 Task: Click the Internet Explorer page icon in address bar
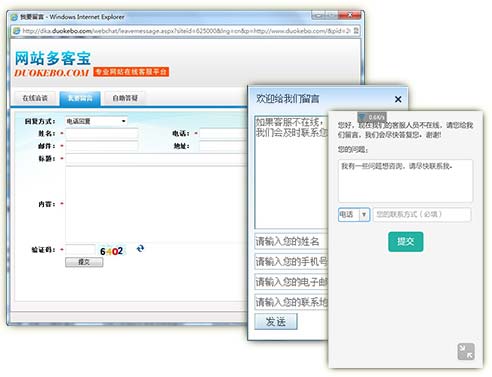16,31
